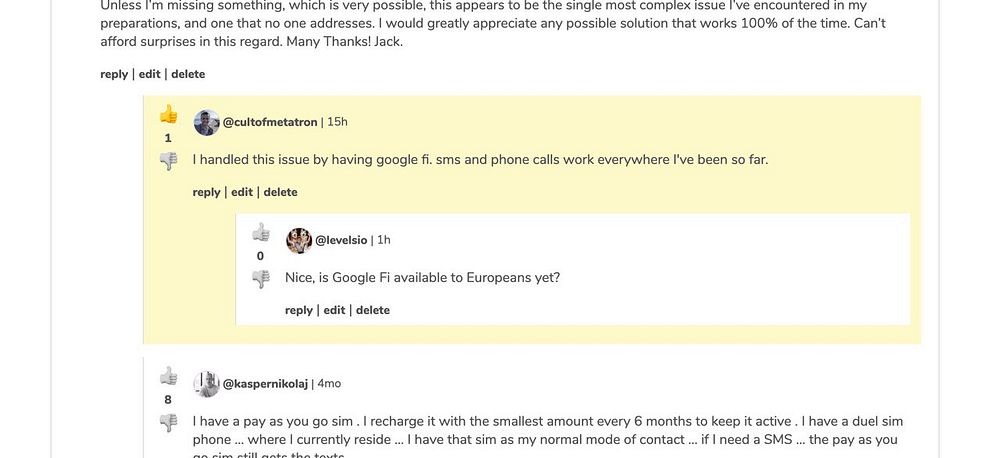Upvote the @cultofmetatron comment
The width and height of the screenshot is (1000, 458).
168,115
